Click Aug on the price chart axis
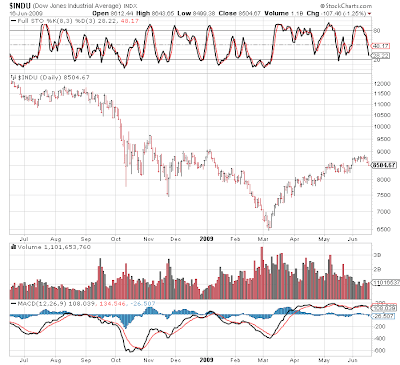The image size is (400, 365). [56, 239]
